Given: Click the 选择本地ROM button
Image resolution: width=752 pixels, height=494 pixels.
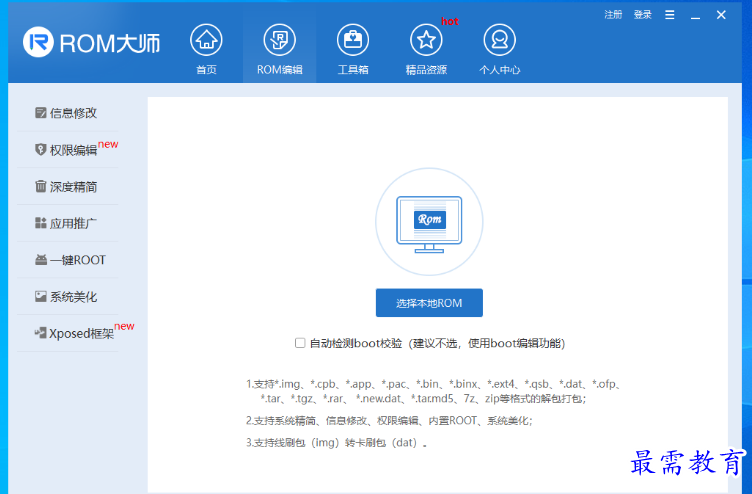Looking at the screenshot, I should (x=429, y=303).
